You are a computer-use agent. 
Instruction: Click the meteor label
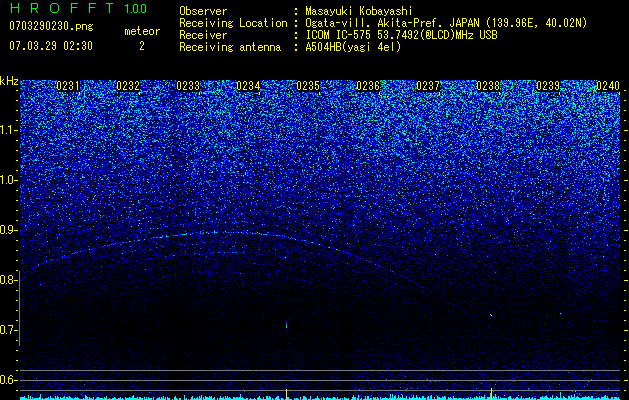tap(142, 31)
